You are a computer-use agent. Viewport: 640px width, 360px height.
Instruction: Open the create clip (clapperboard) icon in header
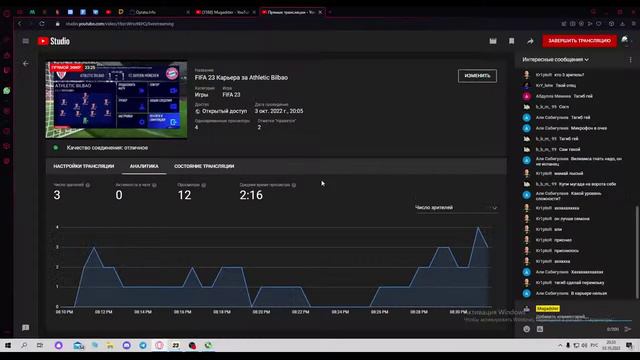(493, 41)
